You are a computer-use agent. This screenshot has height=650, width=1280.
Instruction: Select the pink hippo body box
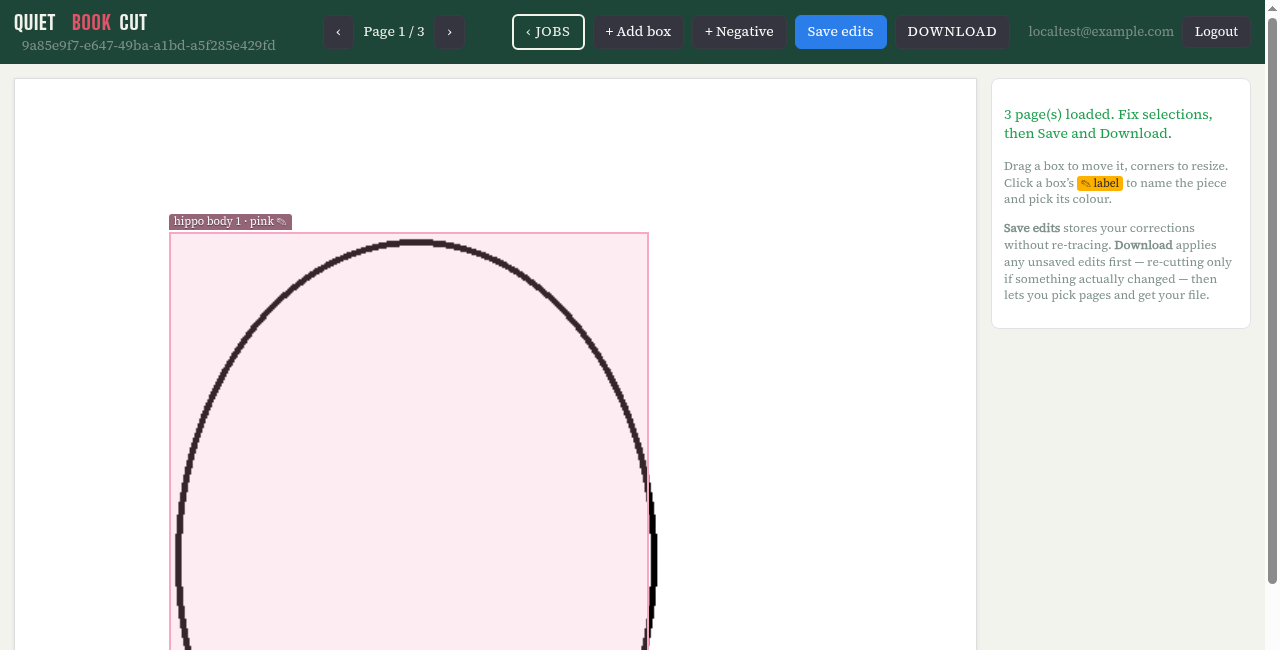[x=409, y=440]
